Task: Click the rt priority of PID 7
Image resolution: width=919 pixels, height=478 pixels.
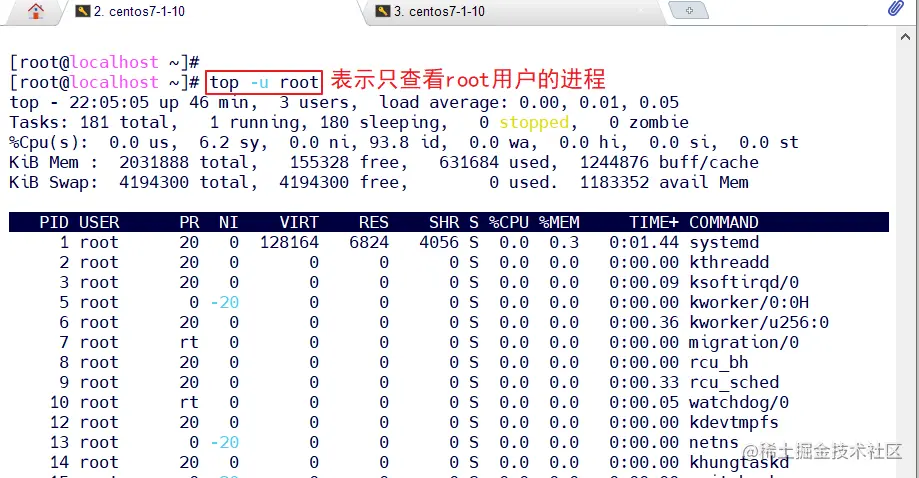Action: (189, 342)
